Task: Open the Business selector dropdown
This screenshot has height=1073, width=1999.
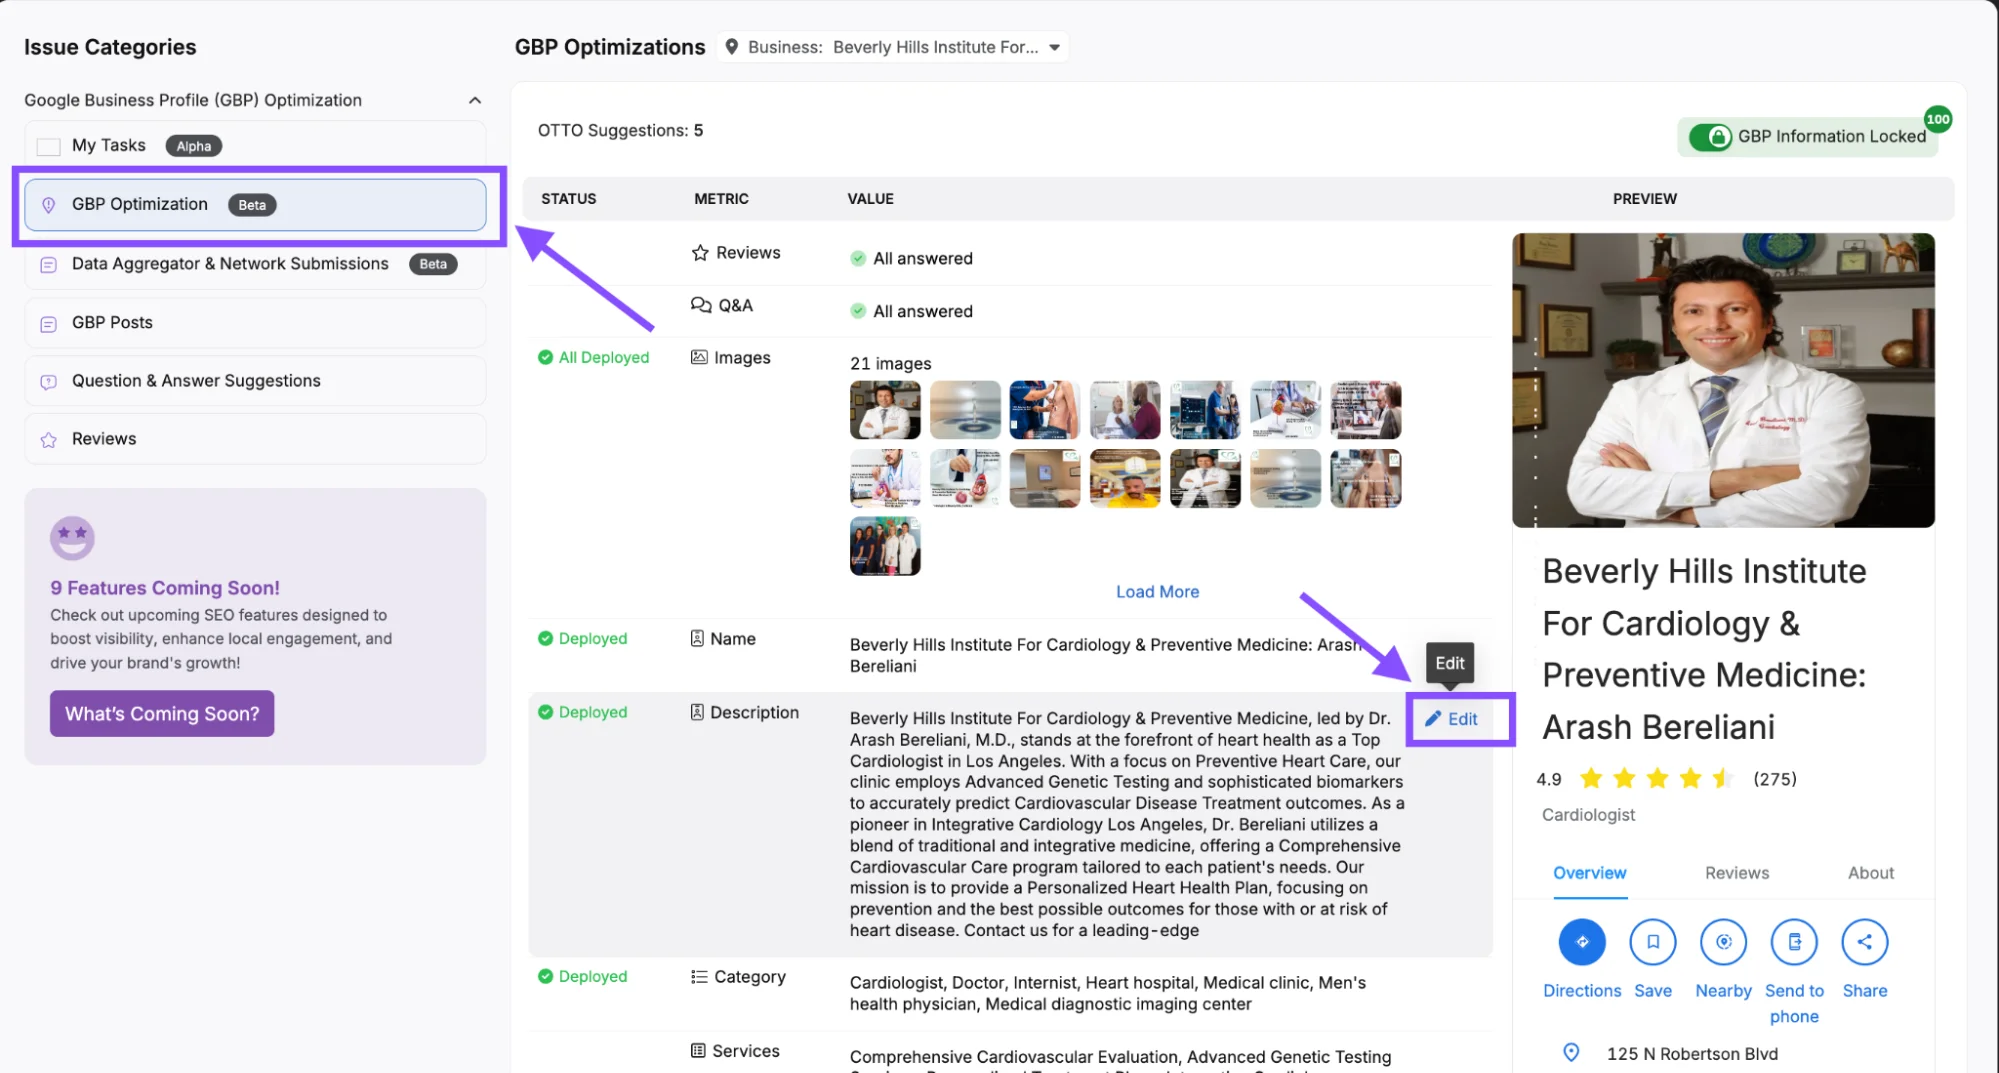Action: (x=892, y=47)
